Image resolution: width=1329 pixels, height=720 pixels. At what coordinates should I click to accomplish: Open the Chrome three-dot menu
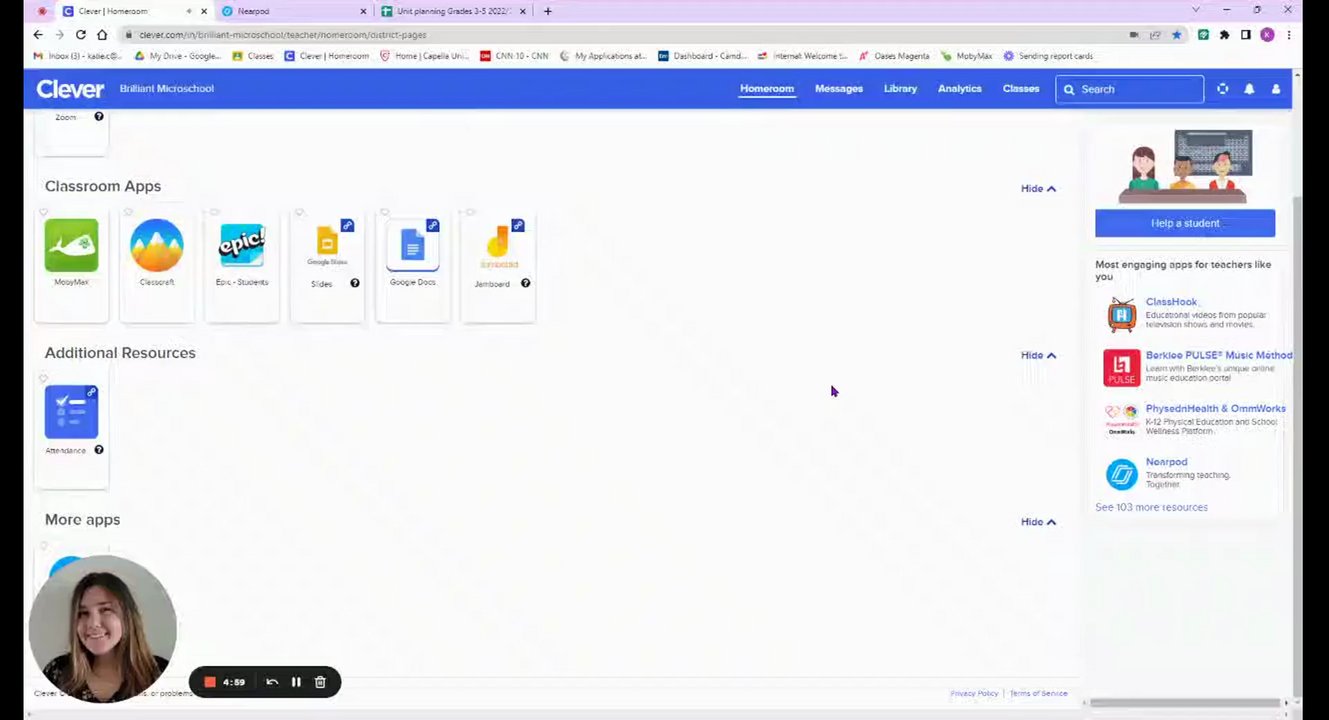point(1288,34)
